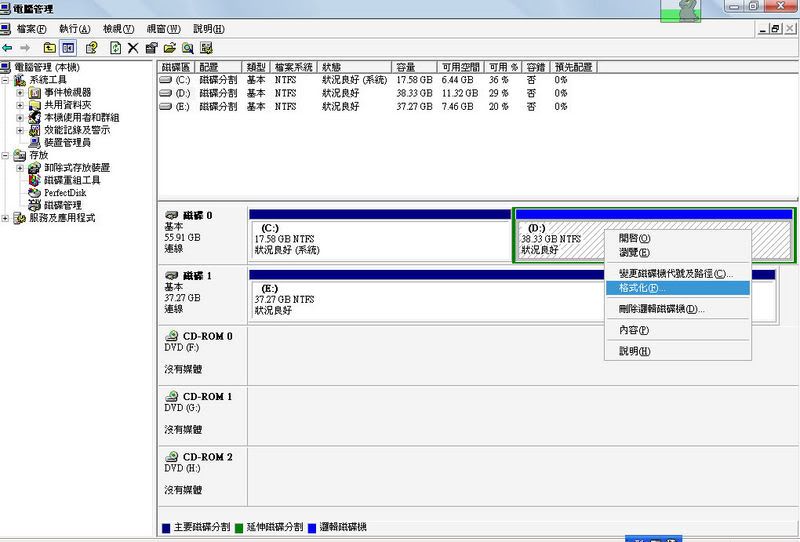Click the 磁碟 0 disk icon
This screenshot has width=800, height=542.
172,216
